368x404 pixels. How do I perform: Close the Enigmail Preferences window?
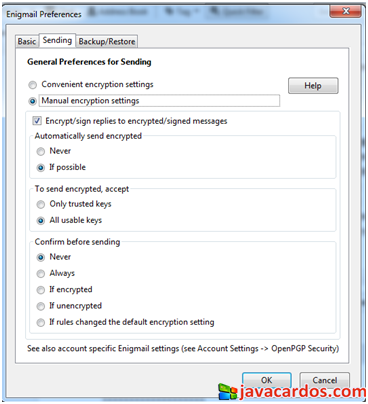pos(345,11)
